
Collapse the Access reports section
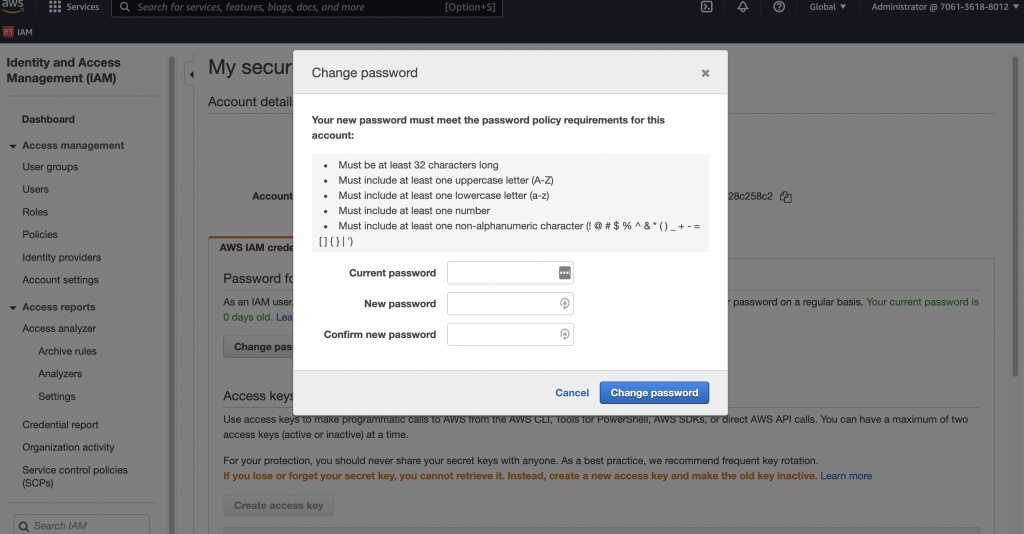coord(13,308)
